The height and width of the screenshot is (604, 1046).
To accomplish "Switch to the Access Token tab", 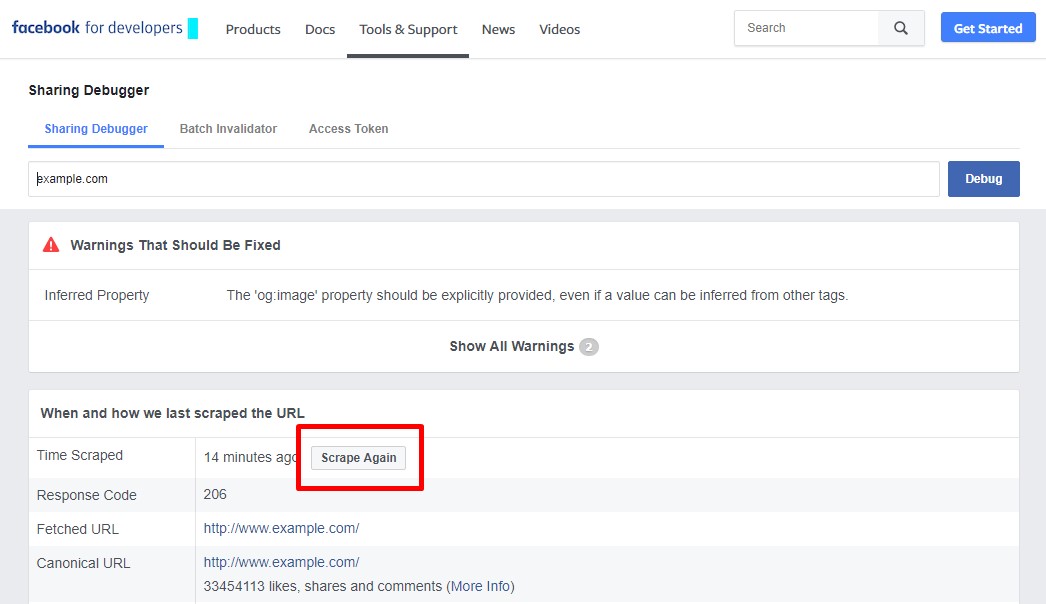I will point(348,128).
